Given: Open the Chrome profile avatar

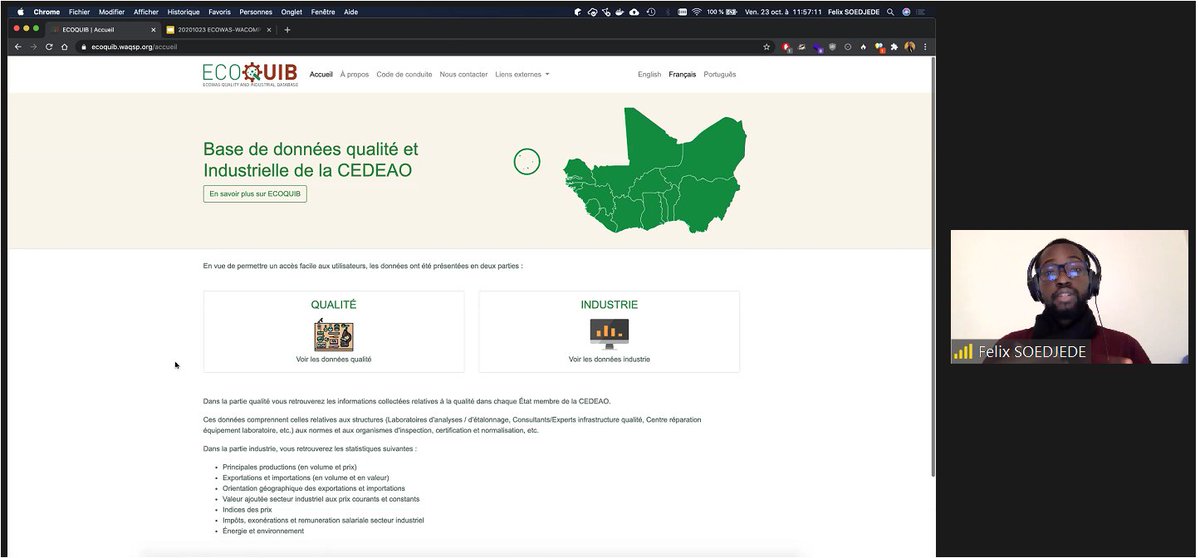Looking at the screenshot, I should 909,47.
